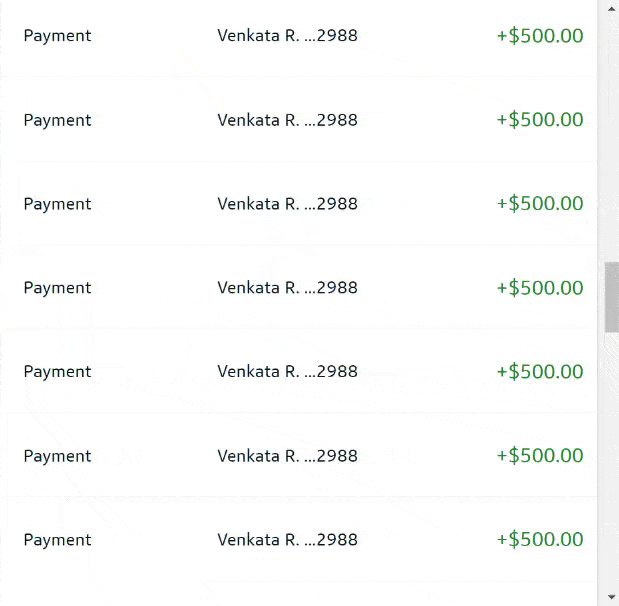Viewport: 619px width, 606px height.
Task: Click the +$500.00 amount in the second row
Action: coord(539,120)
